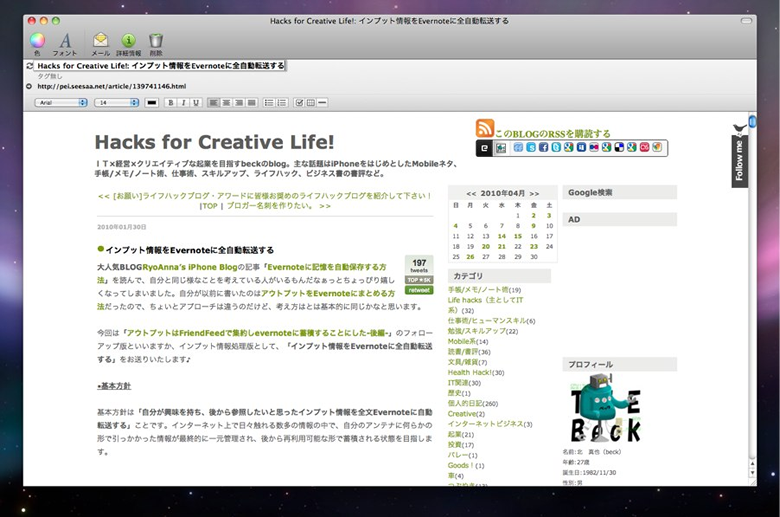The image size is (780, 517).
Task: Click the タグ無し tag field
Action: pyautogui.click(x=50, y=76)
